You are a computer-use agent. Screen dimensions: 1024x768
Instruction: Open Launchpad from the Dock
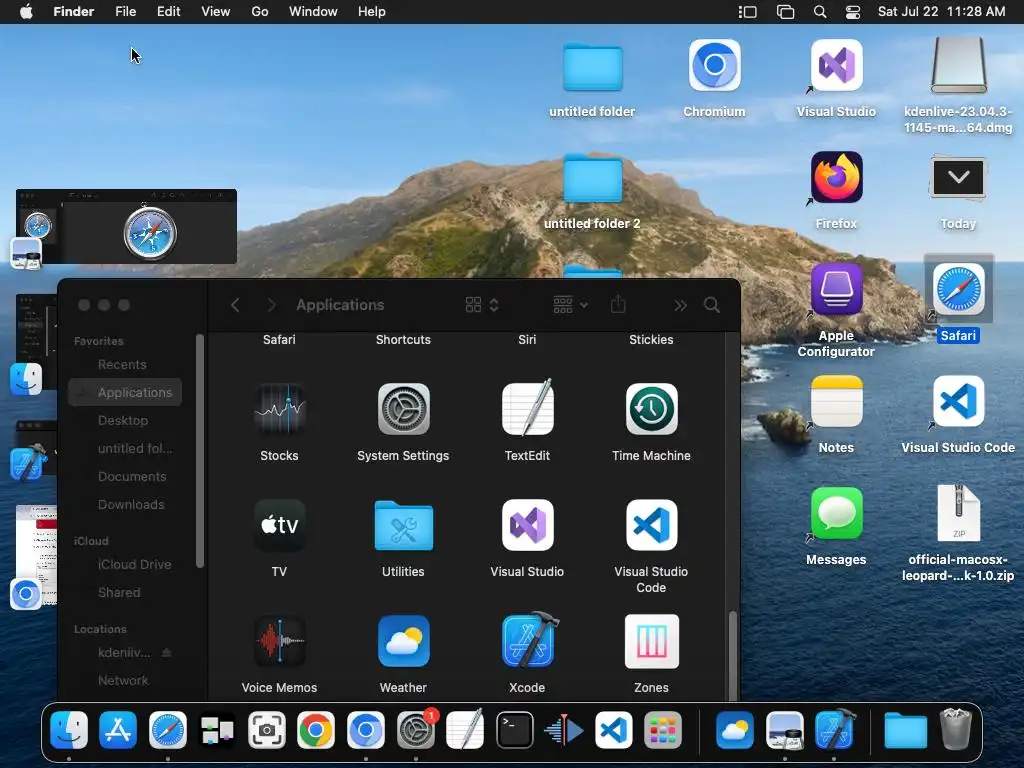[663, 730]
